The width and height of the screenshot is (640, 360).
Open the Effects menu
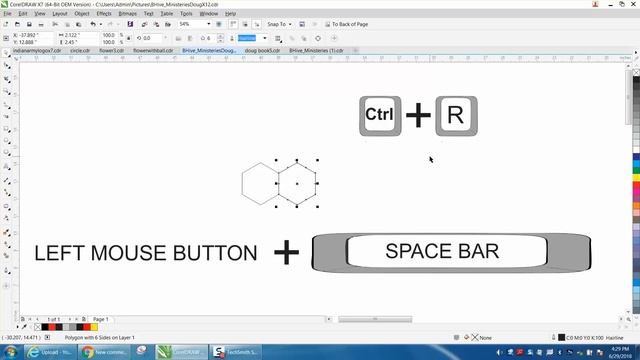(104, 13)
